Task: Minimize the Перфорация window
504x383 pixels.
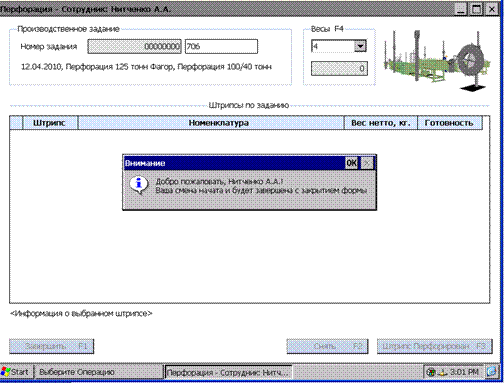Action: (x=461, y=9)
